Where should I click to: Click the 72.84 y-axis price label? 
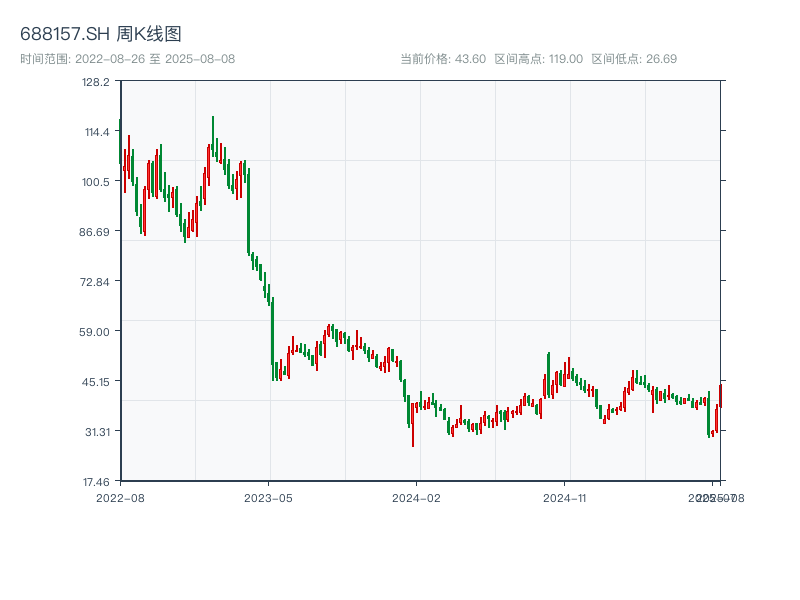(96, 282)
